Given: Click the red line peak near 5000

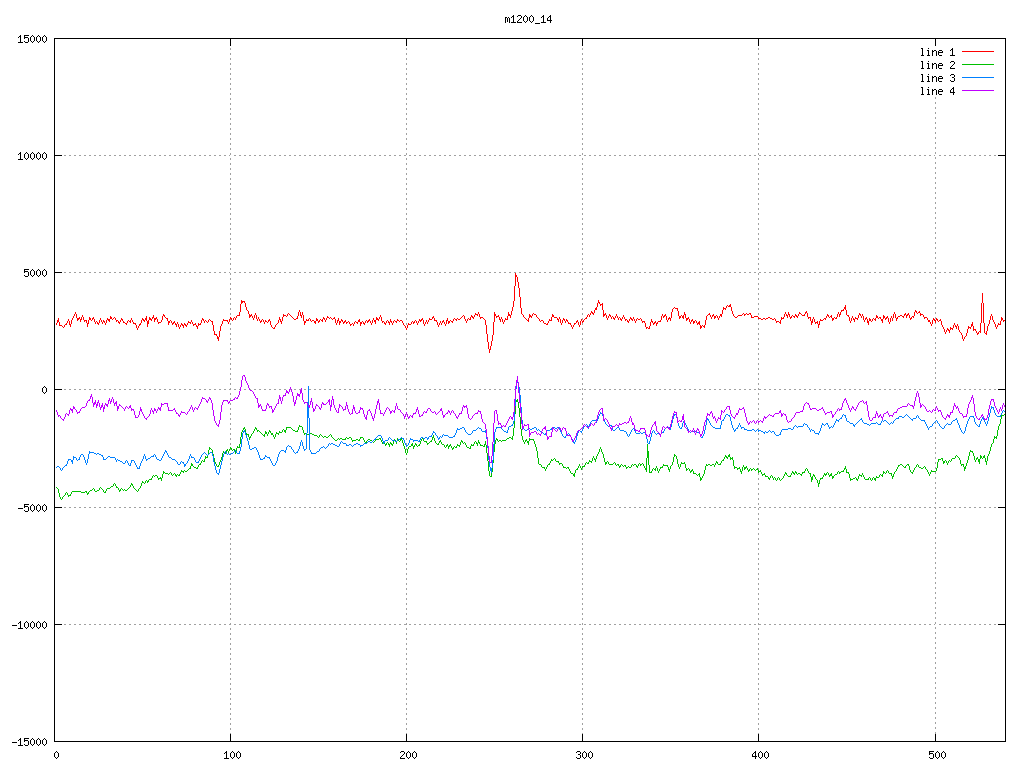Looking at the screenshot, I should 516,274.
